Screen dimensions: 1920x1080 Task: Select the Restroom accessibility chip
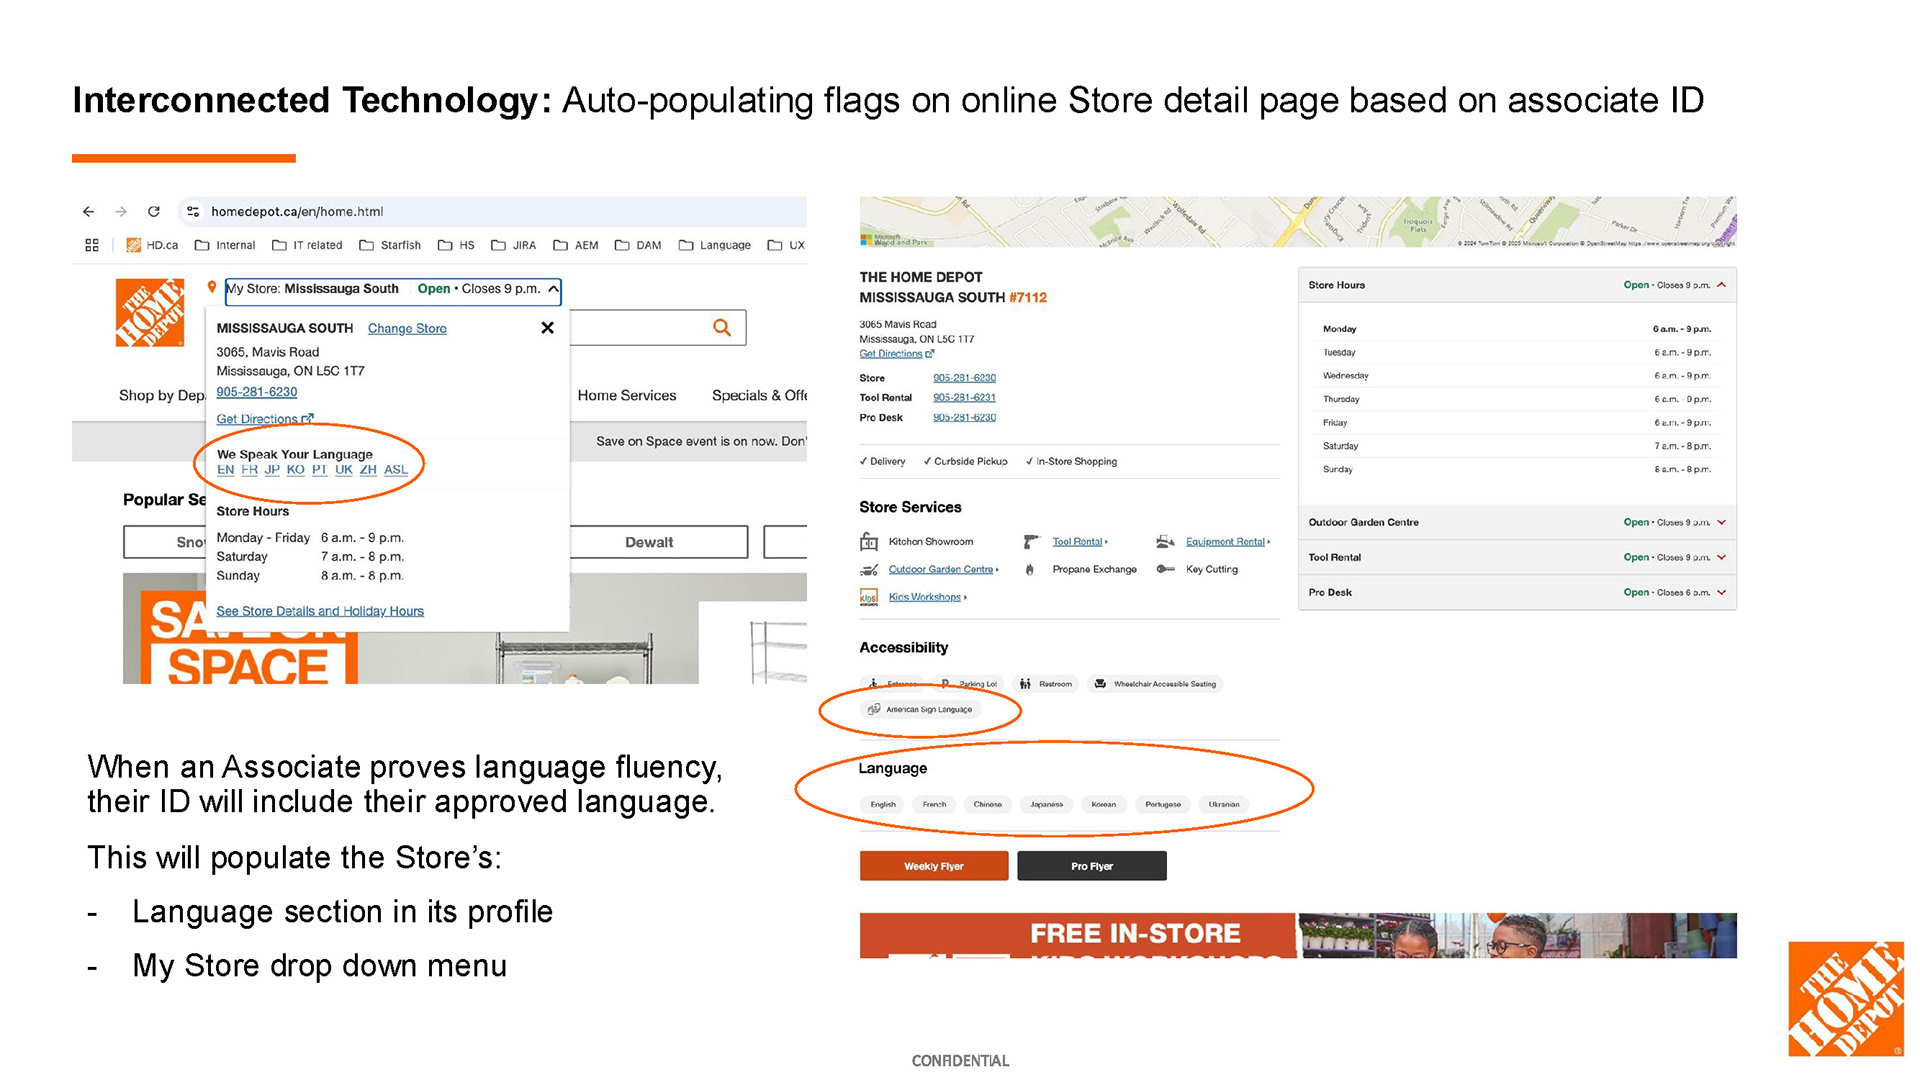1046,684
